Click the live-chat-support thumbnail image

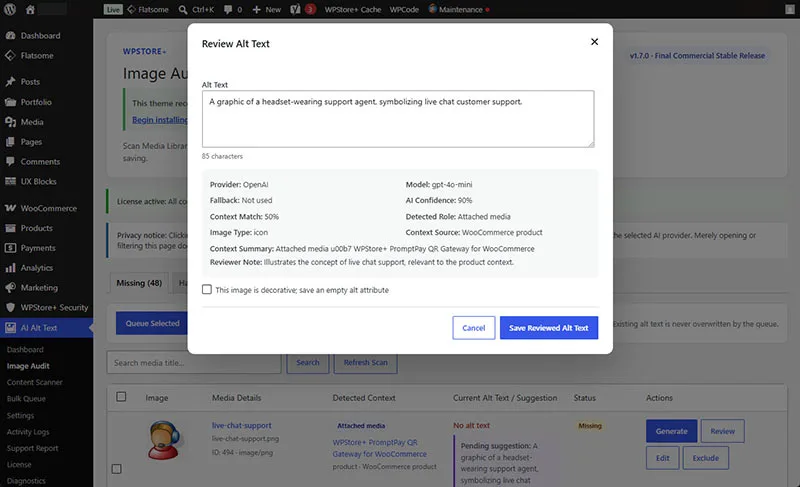164,440
